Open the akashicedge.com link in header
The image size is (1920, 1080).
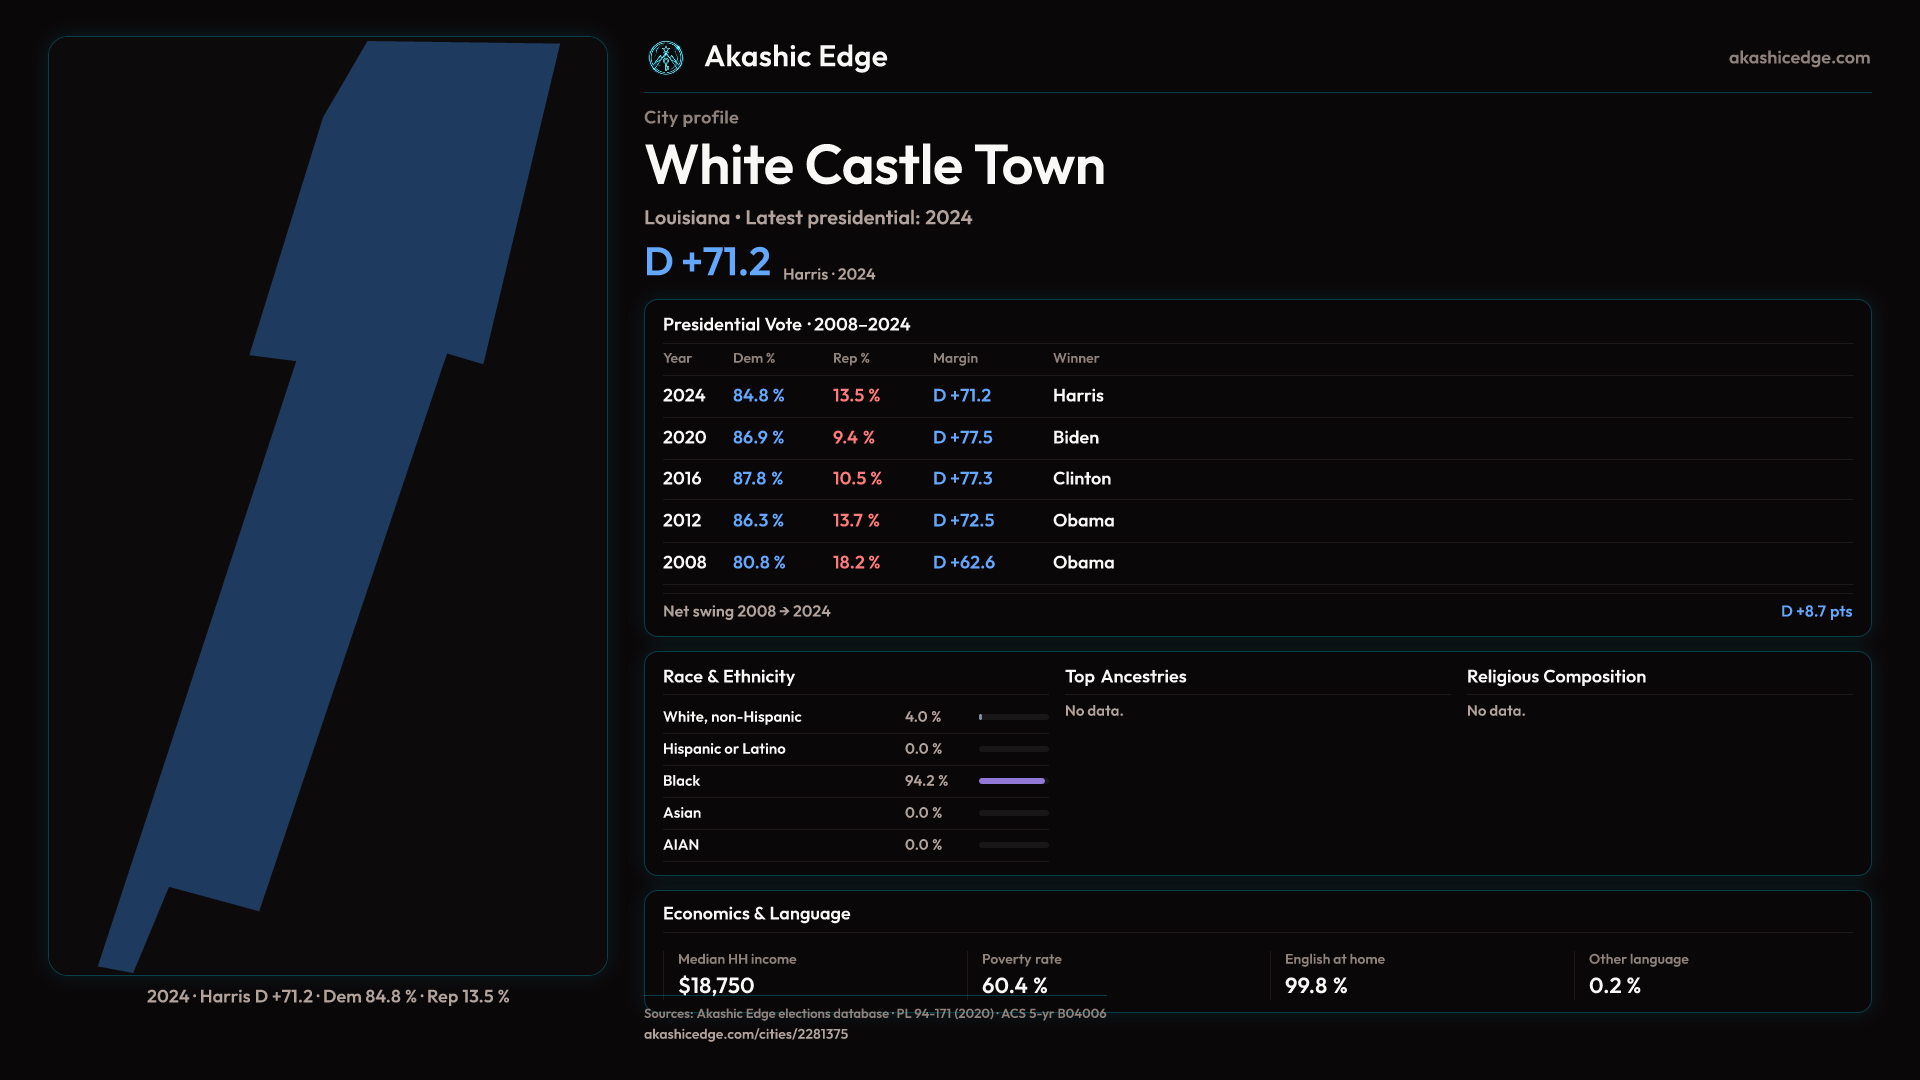click(1798, 58)
